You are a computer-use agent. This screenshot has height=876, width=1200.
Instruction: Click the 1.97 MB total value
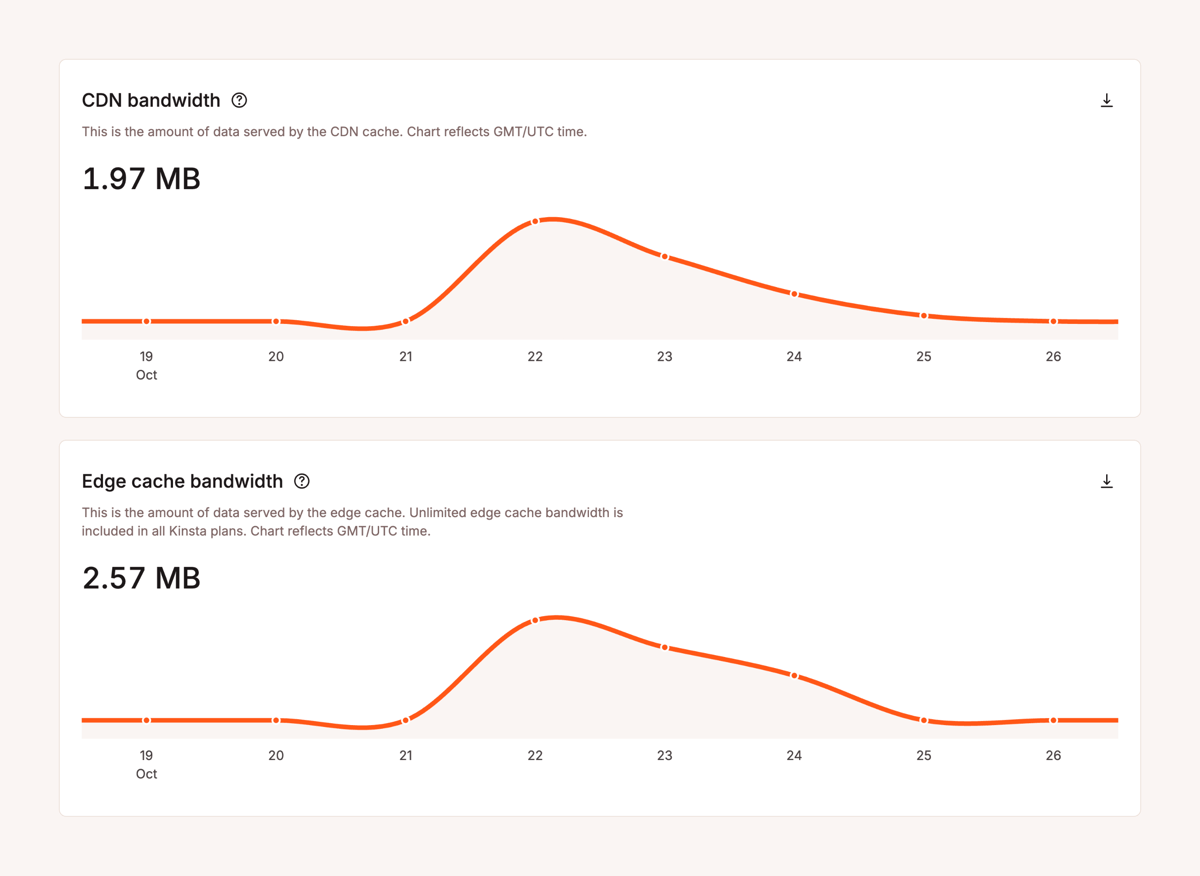point(141,178)
